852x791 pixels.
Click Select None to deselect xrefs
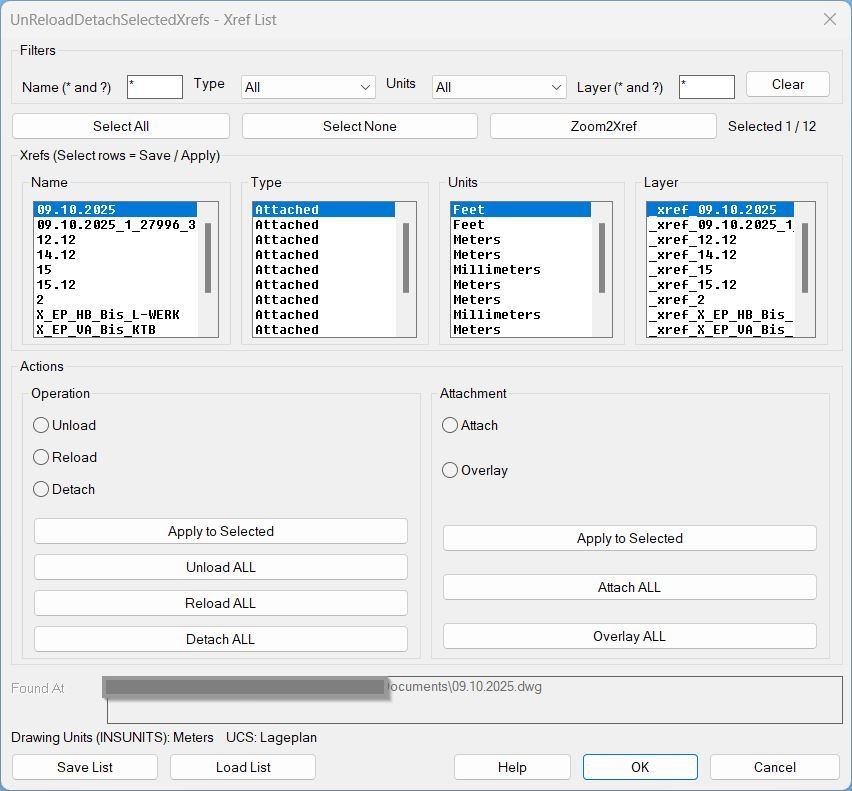359,126
